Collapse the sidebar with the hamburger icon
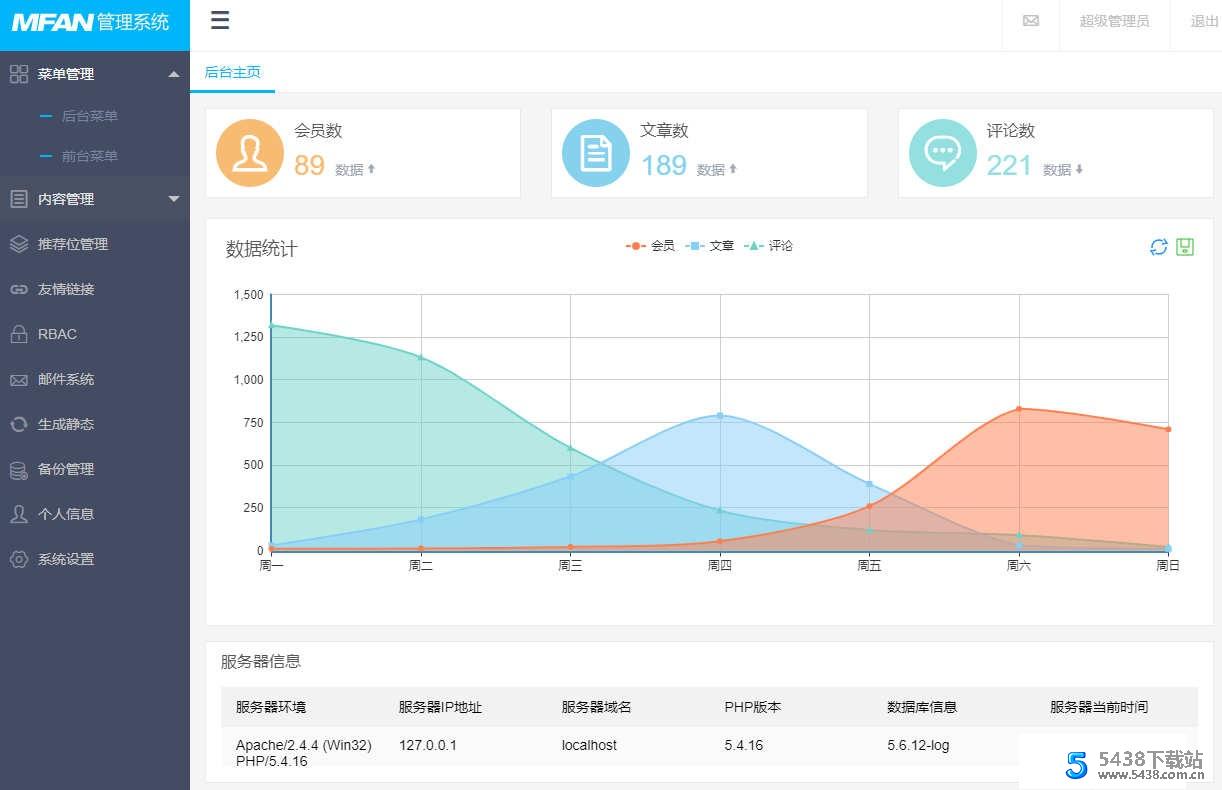Viewport: 1222px width, 790px height. pyautogui.click(x=219, y=19)
